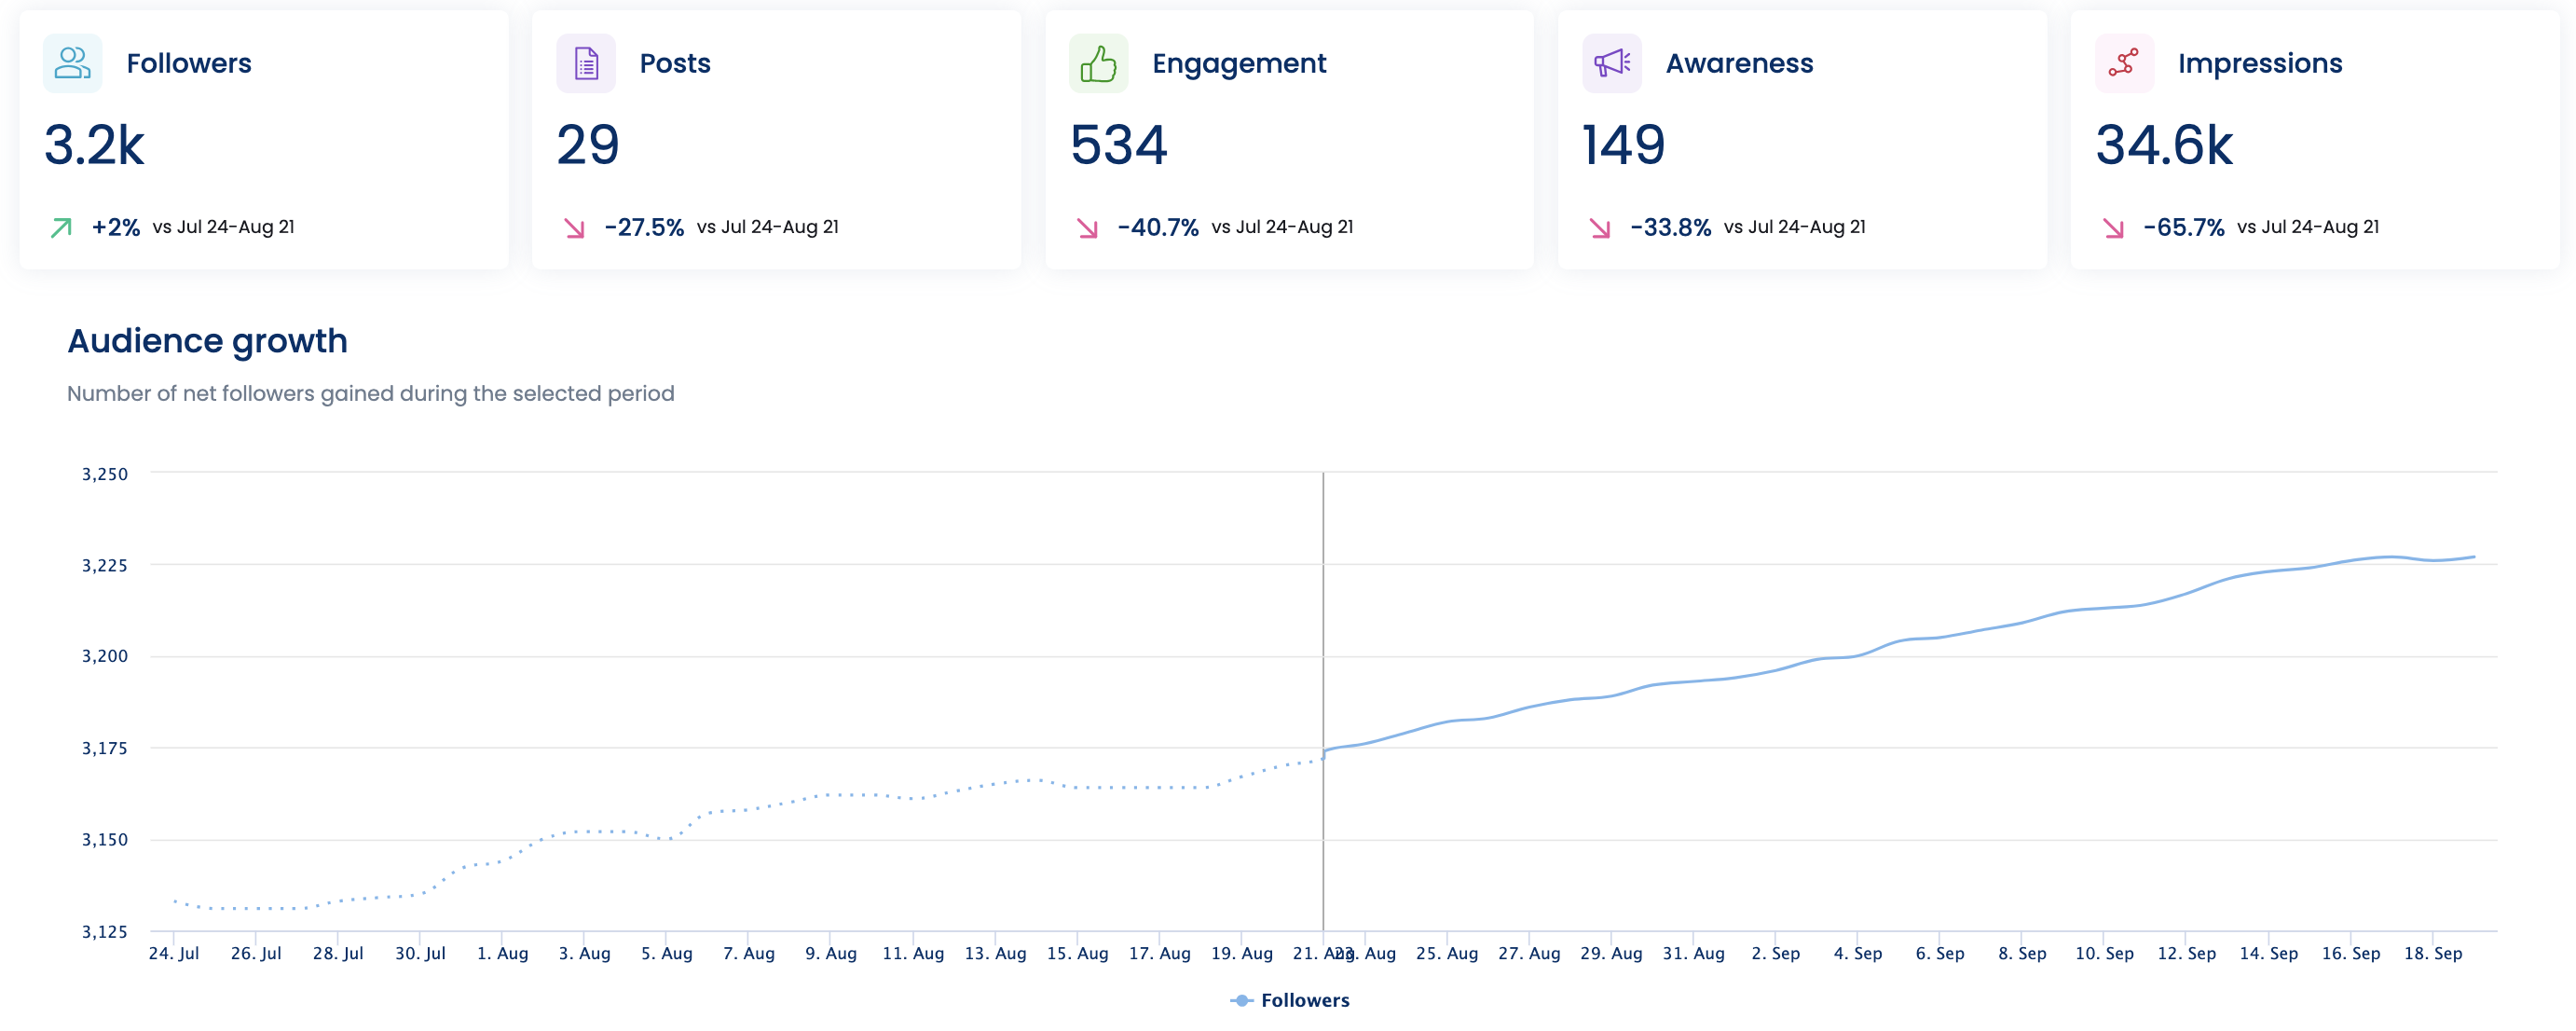Click downward trend arrow in Impressions card

coord(2113,228)
